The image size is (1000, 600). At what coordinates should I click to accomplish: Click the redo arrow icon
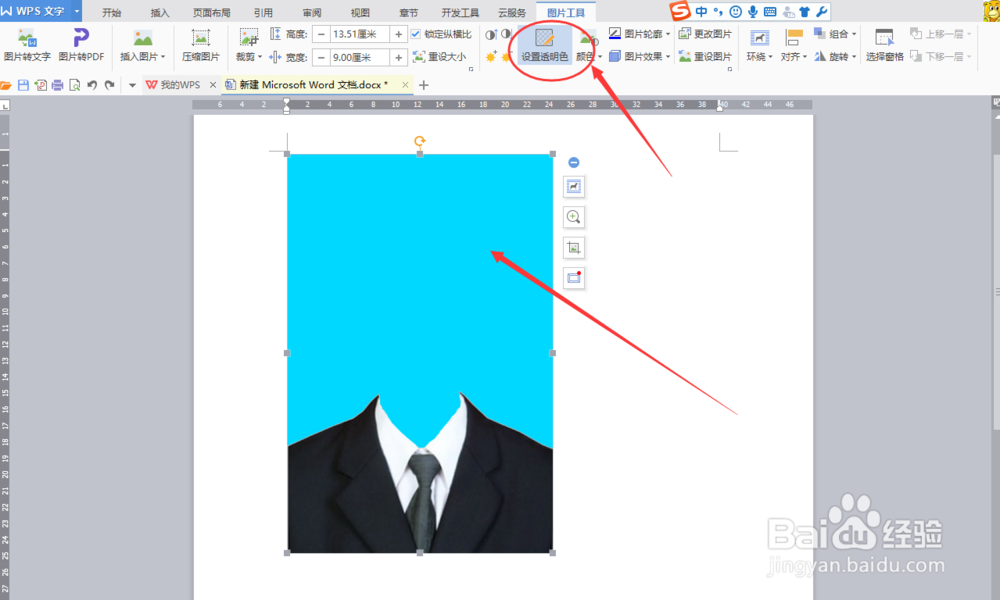110,85
